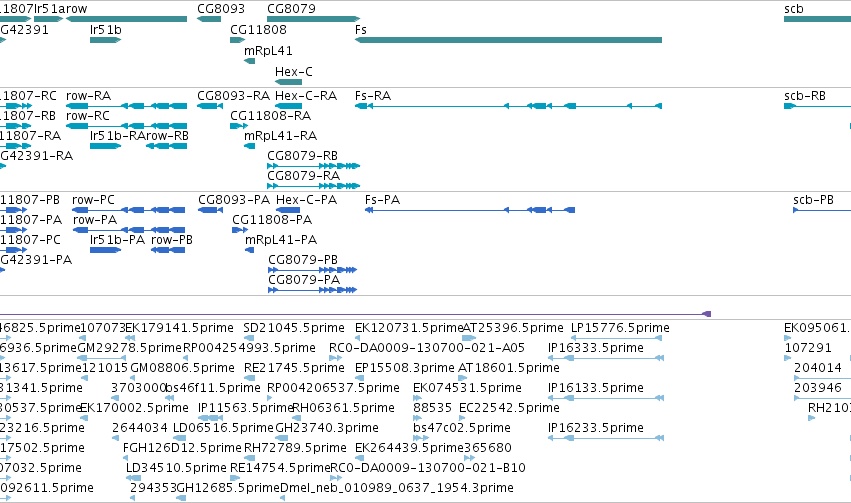The width and height of the screenshot is (851, 503).
Task: Select the row-PA protein label
Action: (x=95, y=220)
